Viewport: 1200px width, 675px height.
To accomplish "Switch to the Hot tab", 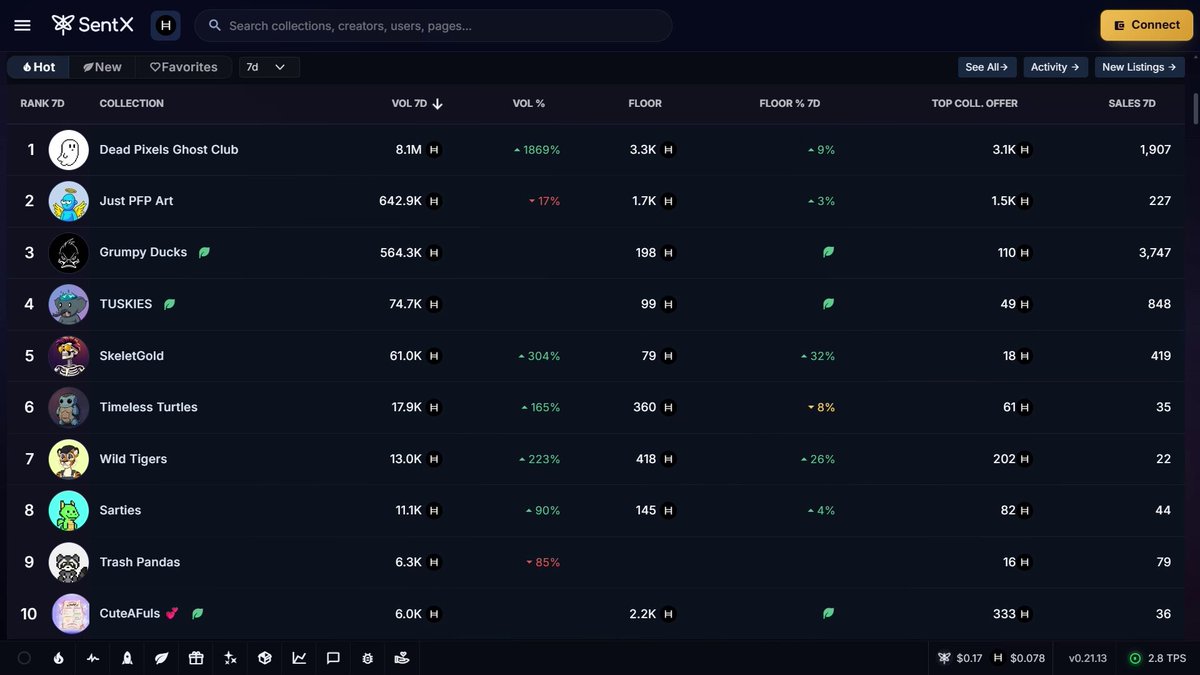I will (38, 67).
